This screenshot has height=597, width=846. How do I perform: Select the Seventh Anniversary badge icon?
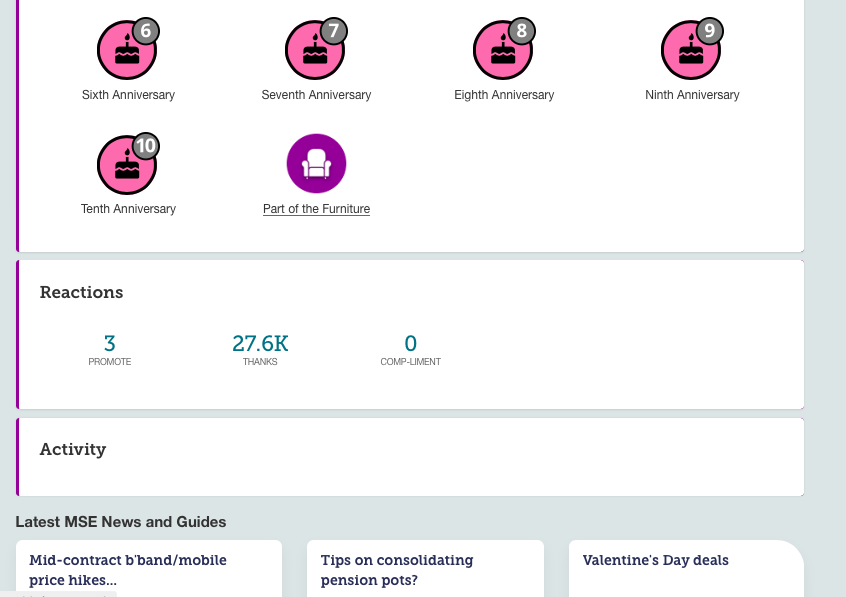tap(315, 50)
